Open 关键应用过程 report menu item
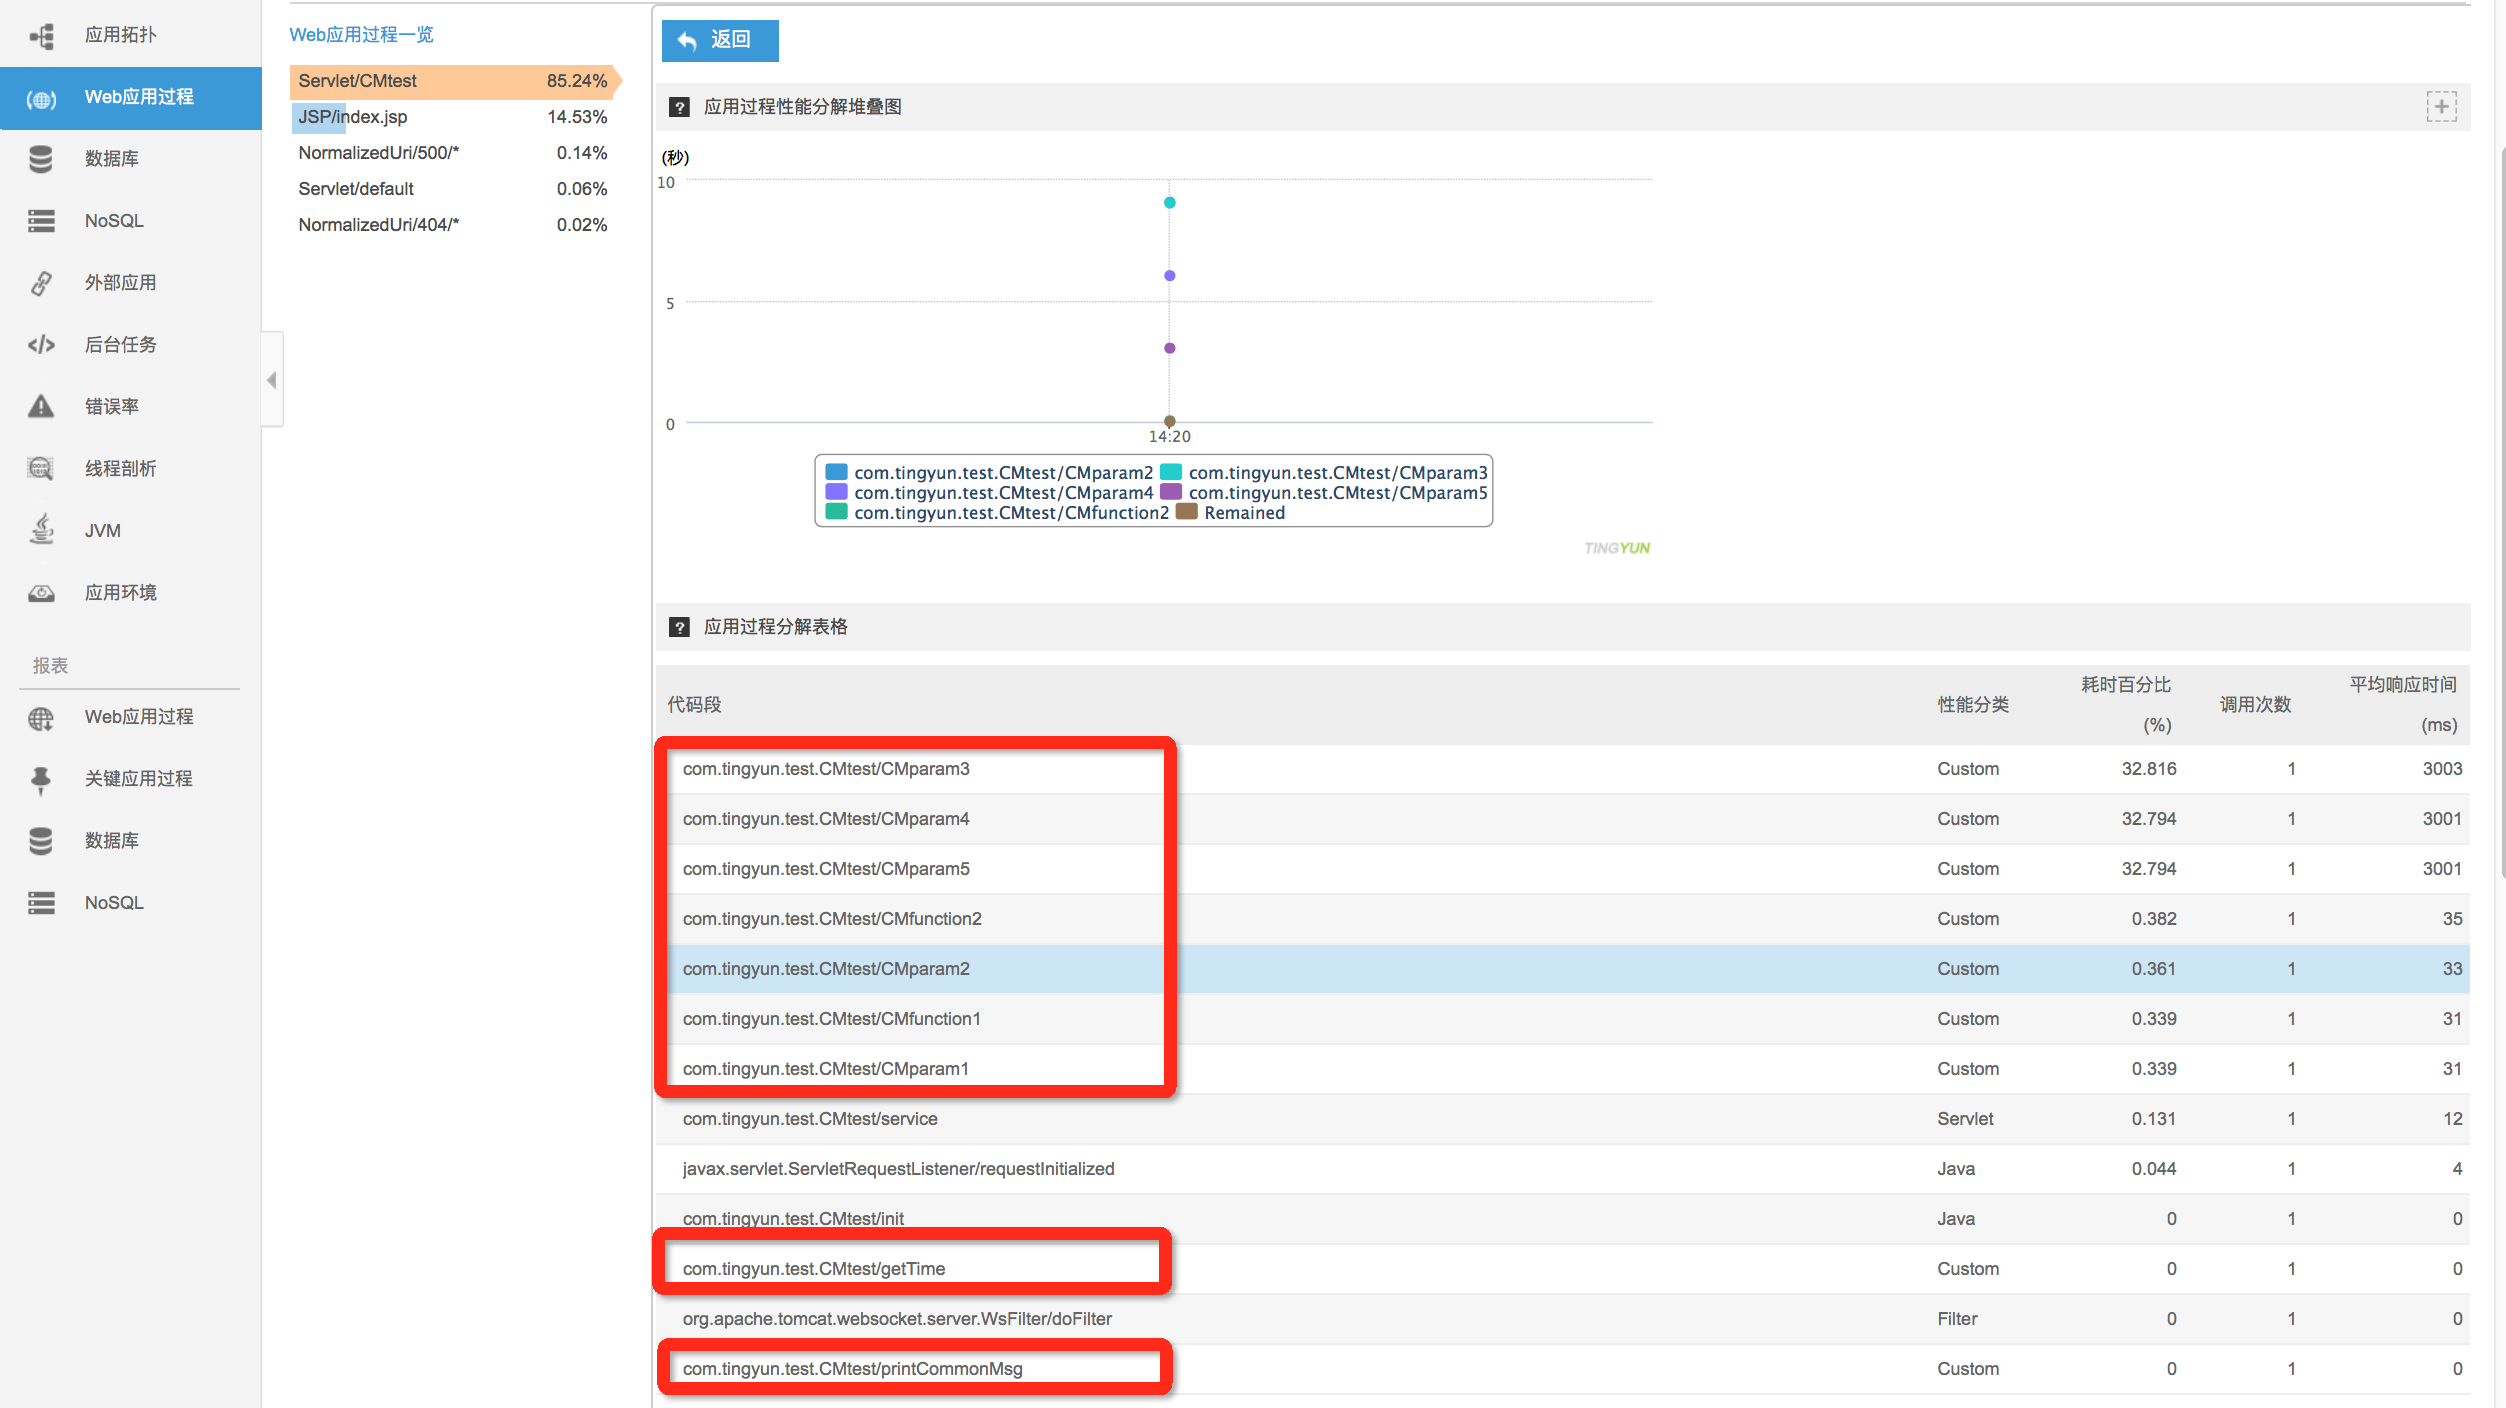The height and width of the screenshot is (1408, 2506). (138, 779)
